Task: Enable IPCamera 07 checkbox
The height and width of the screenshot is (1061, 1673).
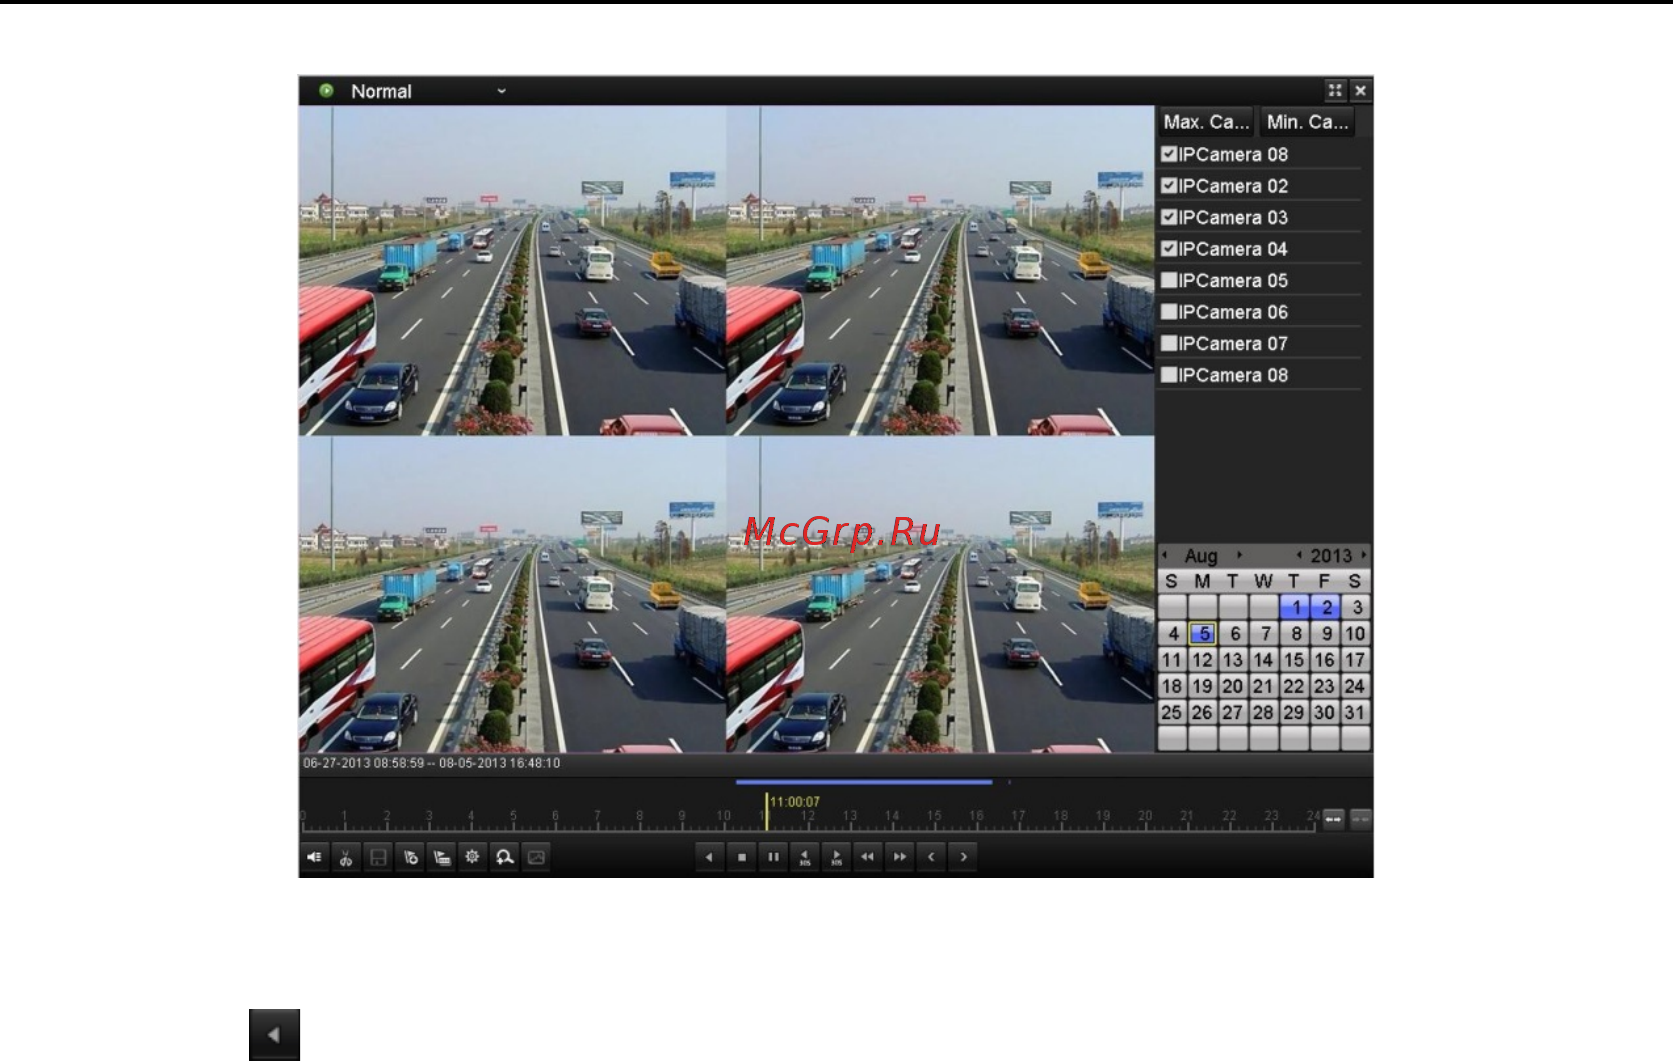Action: pos(1168,343)
